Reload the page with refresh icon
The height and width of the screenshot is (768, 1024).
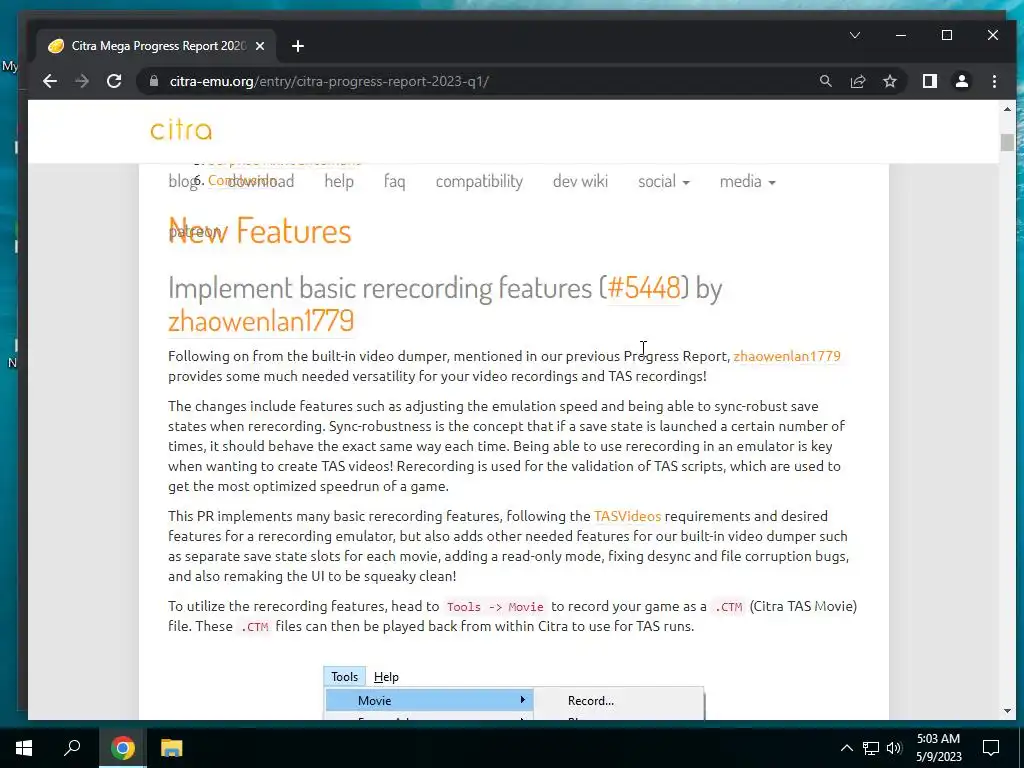(x=114, y=81)
